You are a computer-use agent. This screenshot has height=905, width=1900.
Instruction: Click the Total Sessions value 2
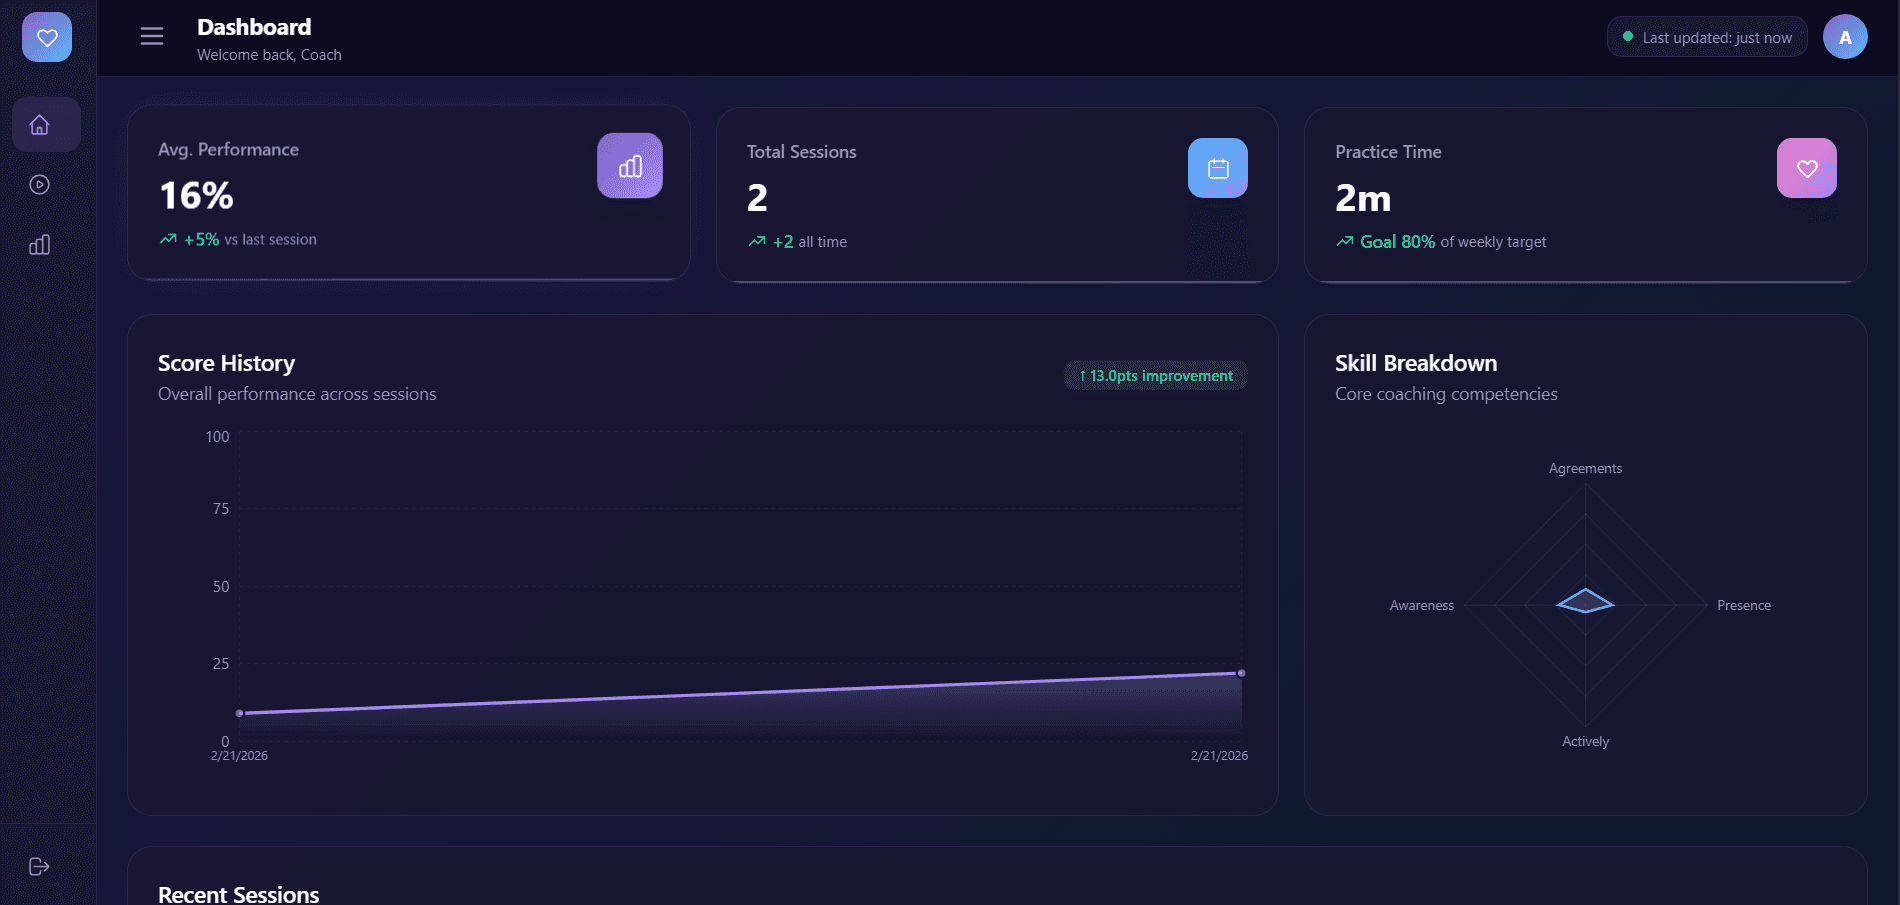tap(757, 198)
